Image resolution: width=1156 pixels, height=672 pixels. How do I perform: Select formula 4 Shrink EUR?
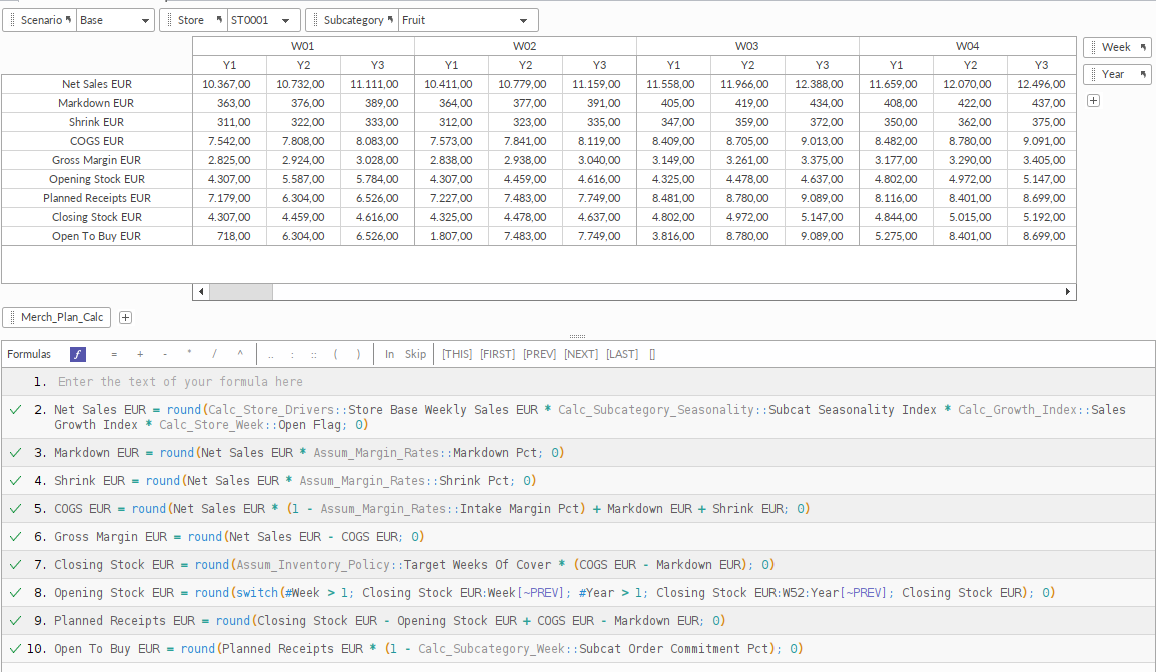(578, 481)
